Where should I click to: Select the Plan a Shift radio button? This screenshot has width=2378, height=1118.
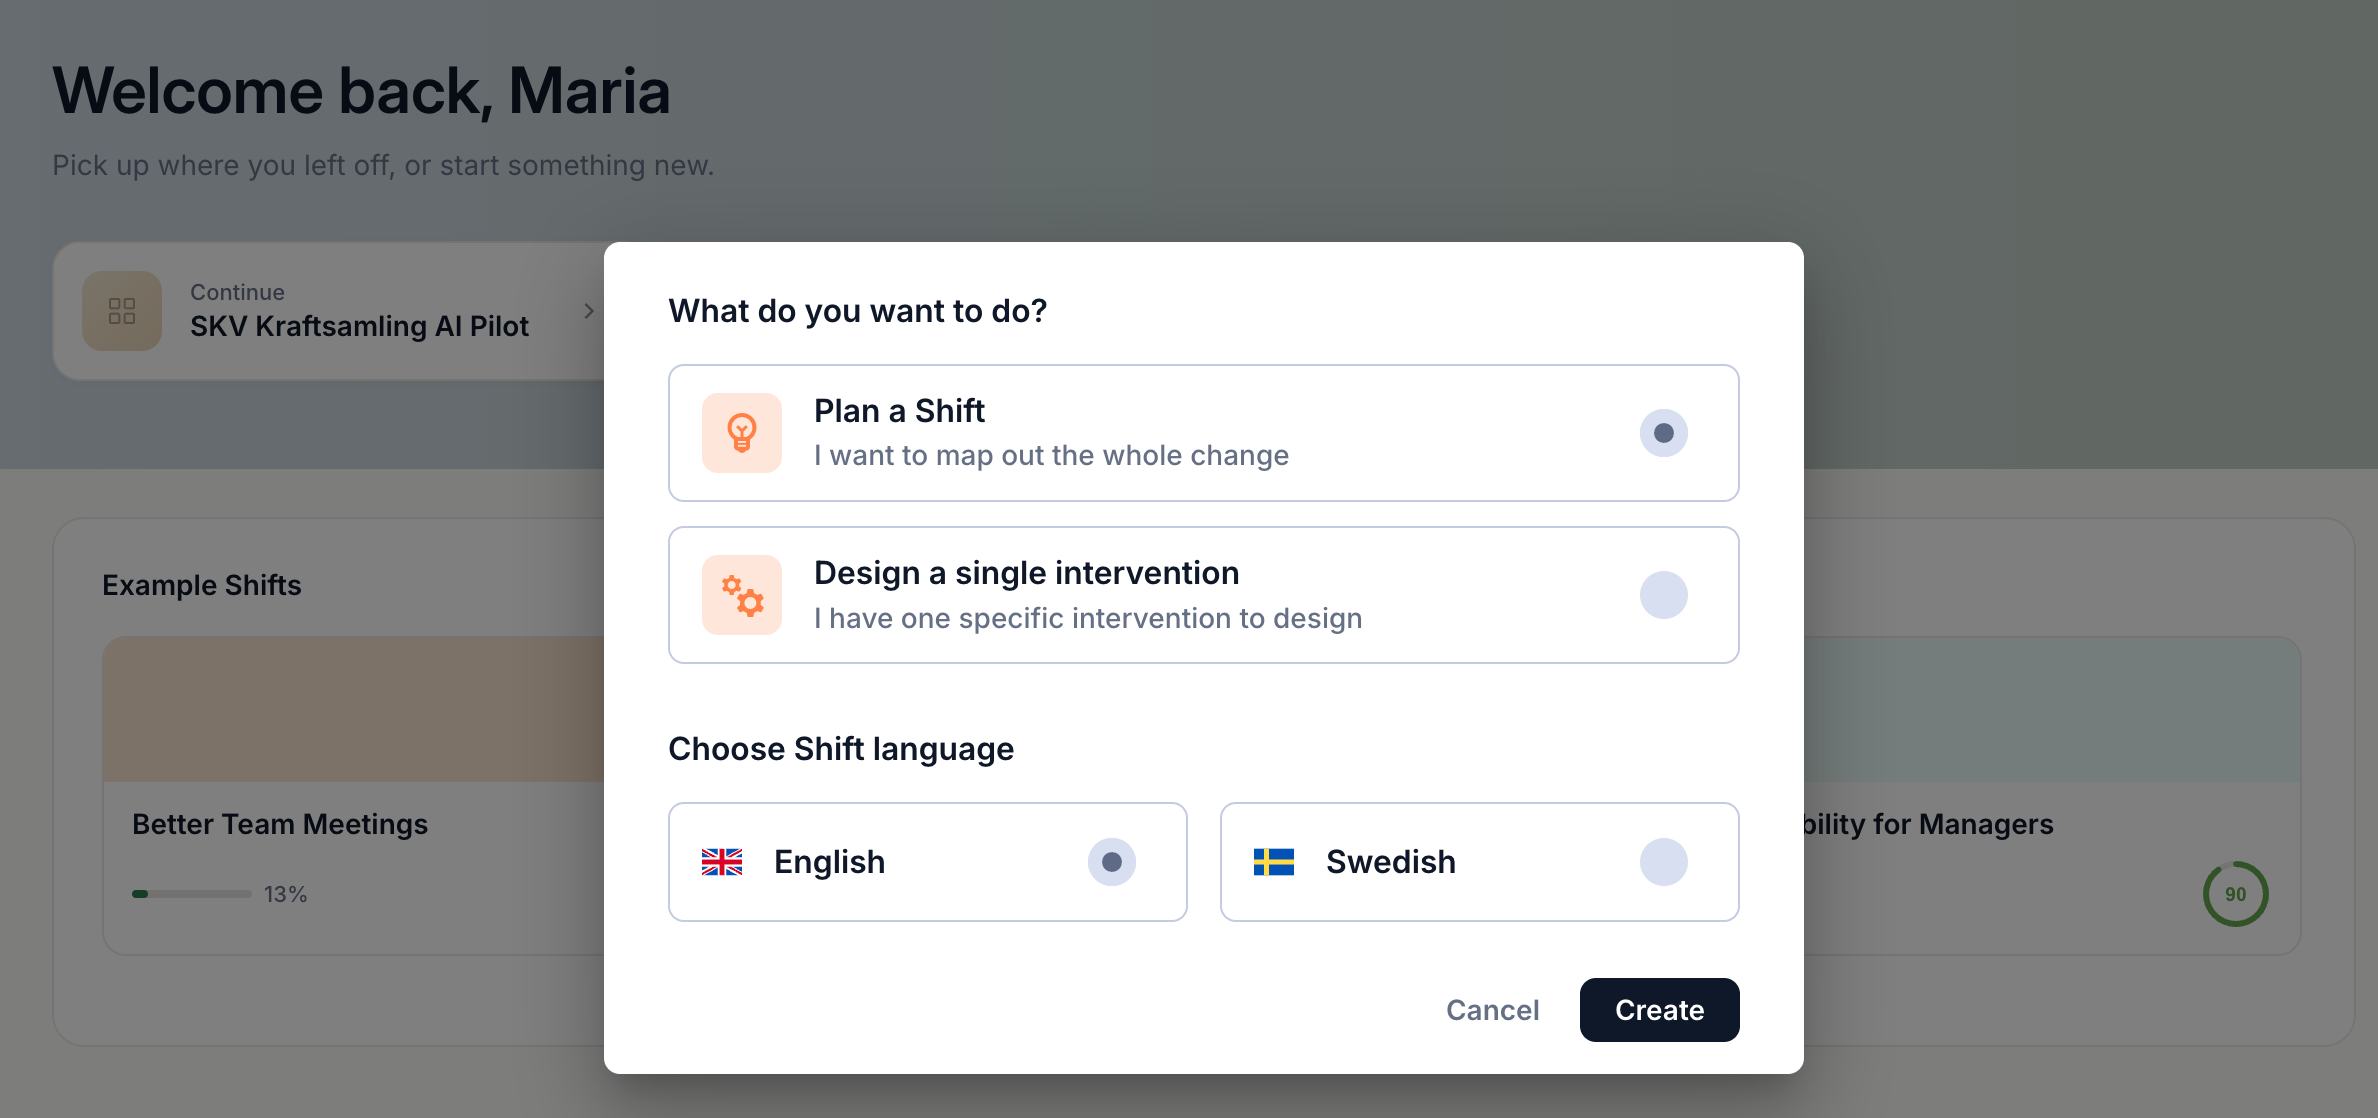[1664, 433]
